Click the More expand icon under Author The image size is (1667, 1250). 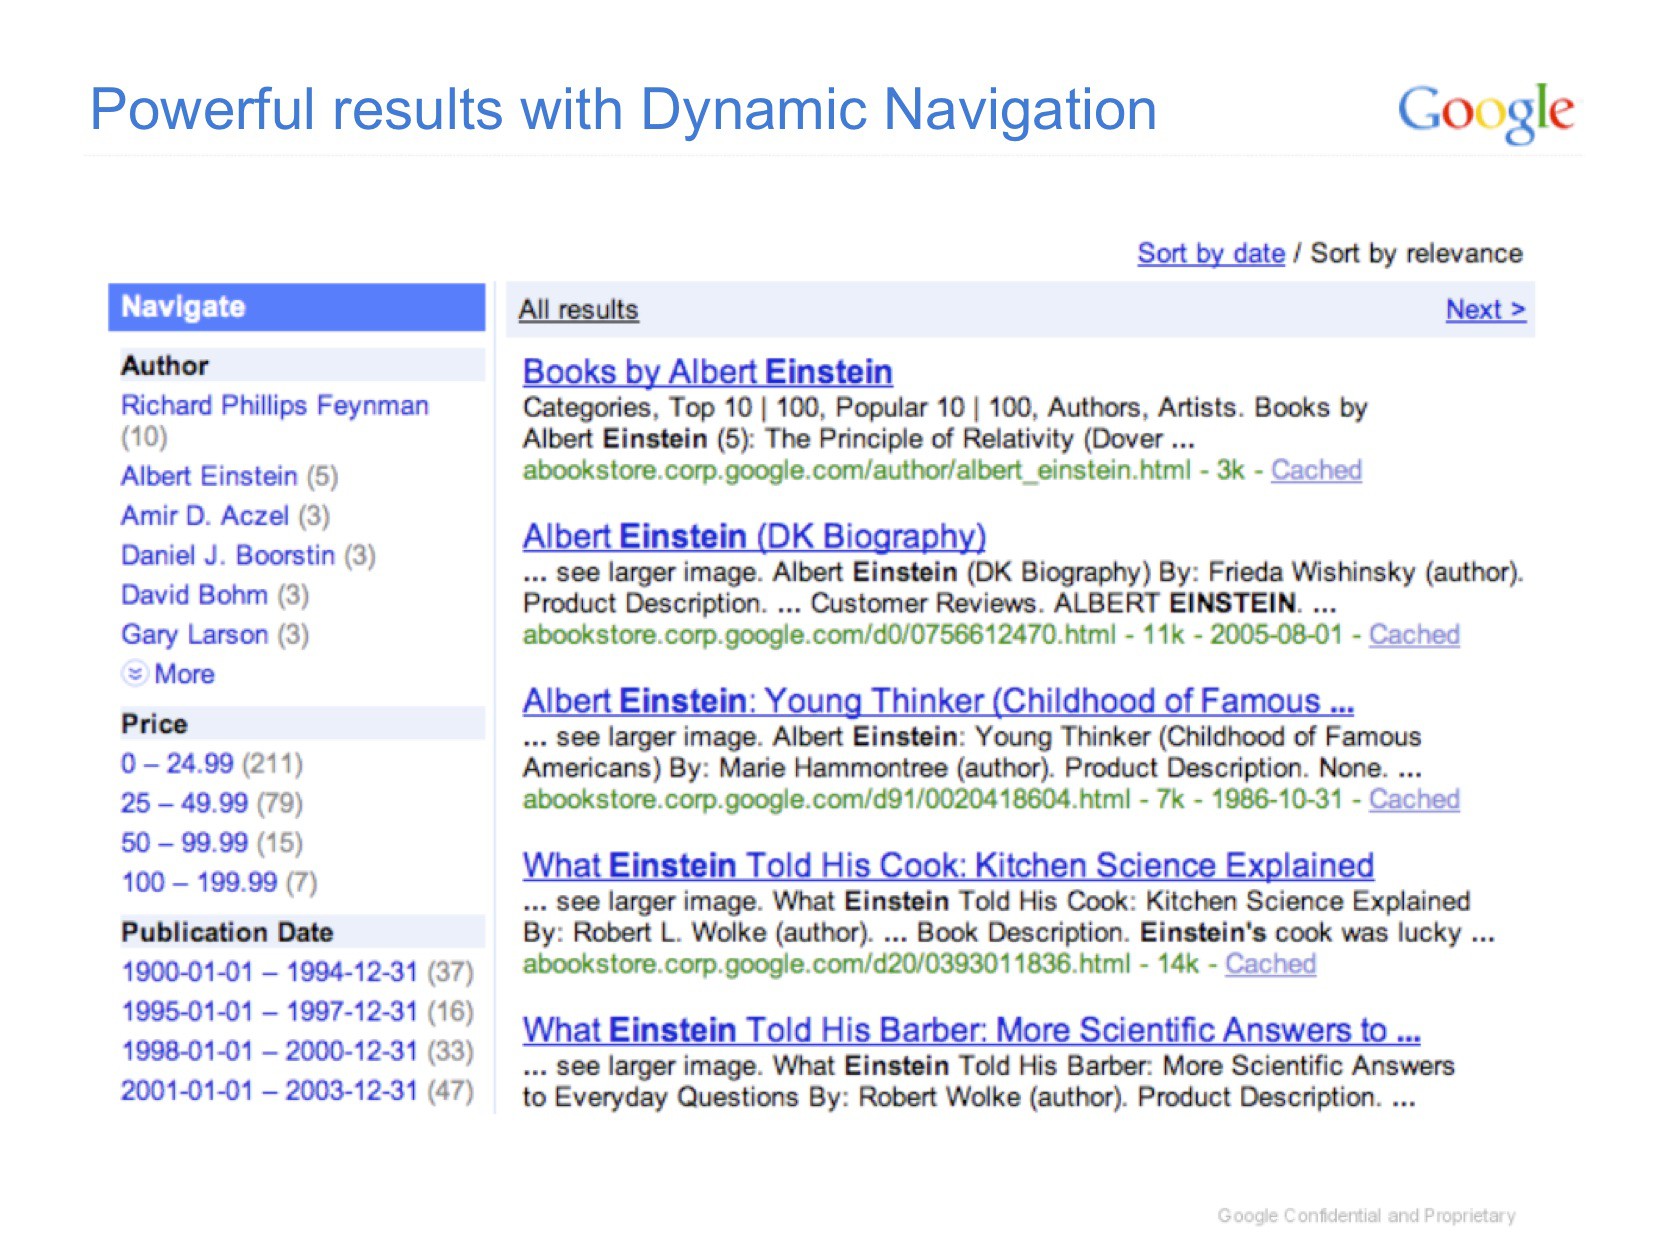[135, 674]
